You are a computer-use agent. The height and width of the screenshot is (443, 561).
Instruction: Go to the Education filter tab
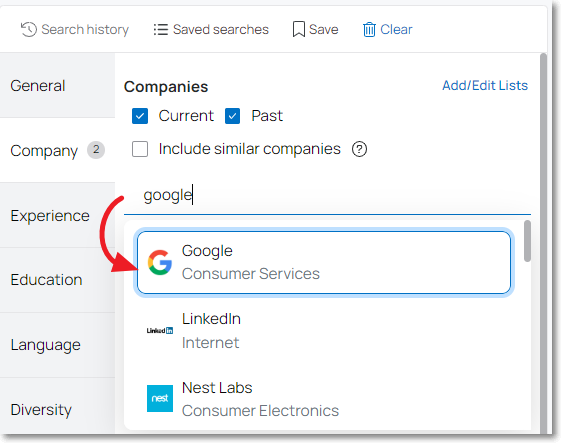coord(57,280)
